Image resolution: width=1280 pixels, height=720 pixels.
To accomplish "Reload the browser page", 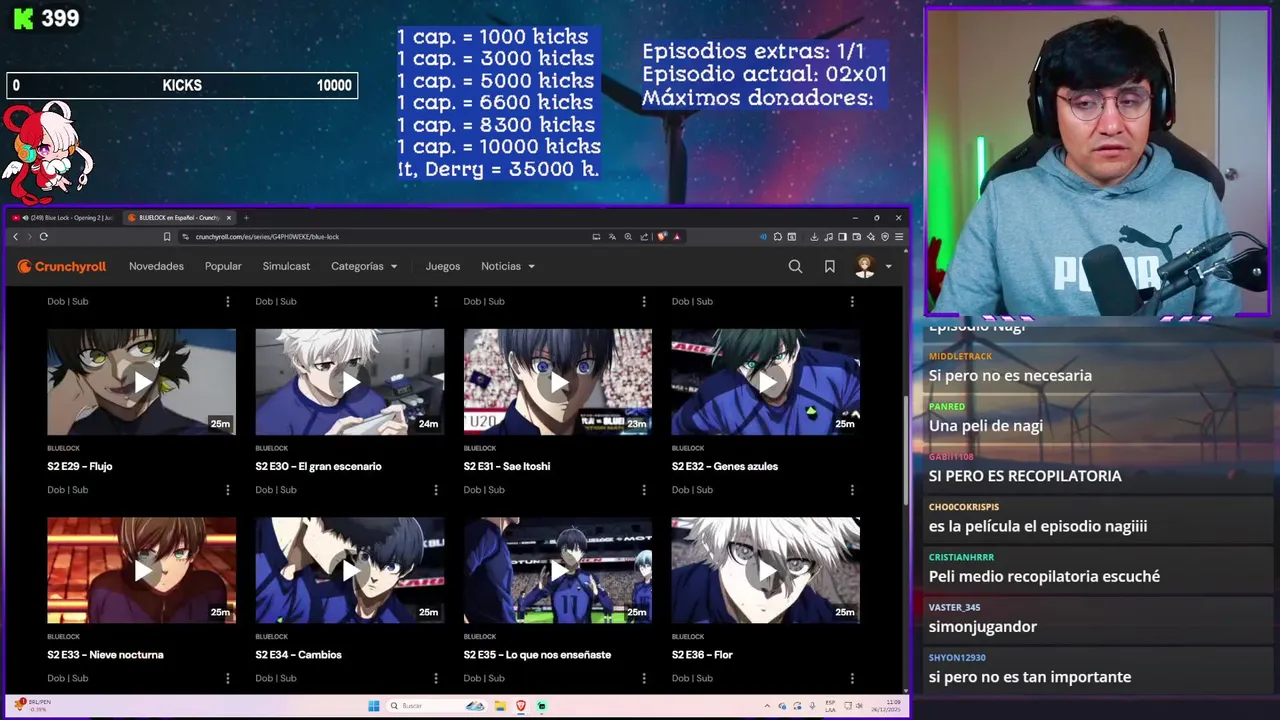I will click(x=43, y=237).
